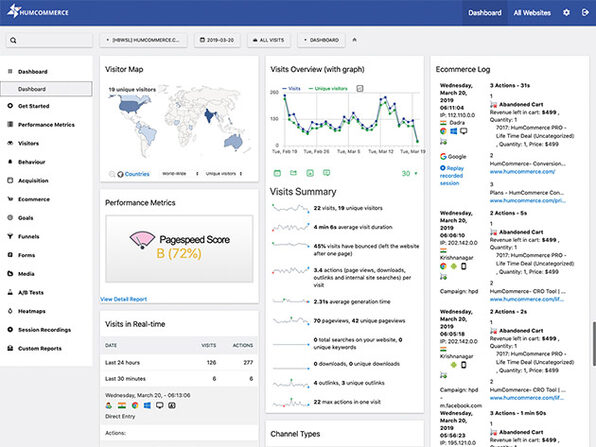Click the graph metrics picker icon

360,88
